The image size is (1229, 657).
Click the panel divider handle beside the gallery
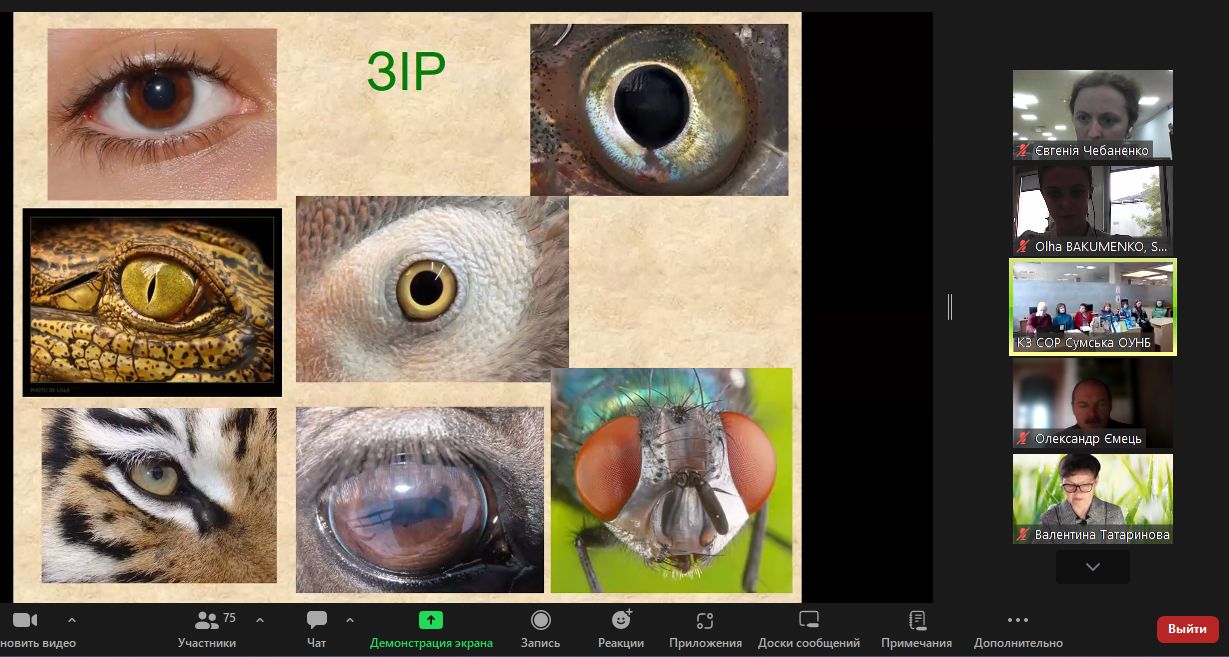tap(950, 307)
